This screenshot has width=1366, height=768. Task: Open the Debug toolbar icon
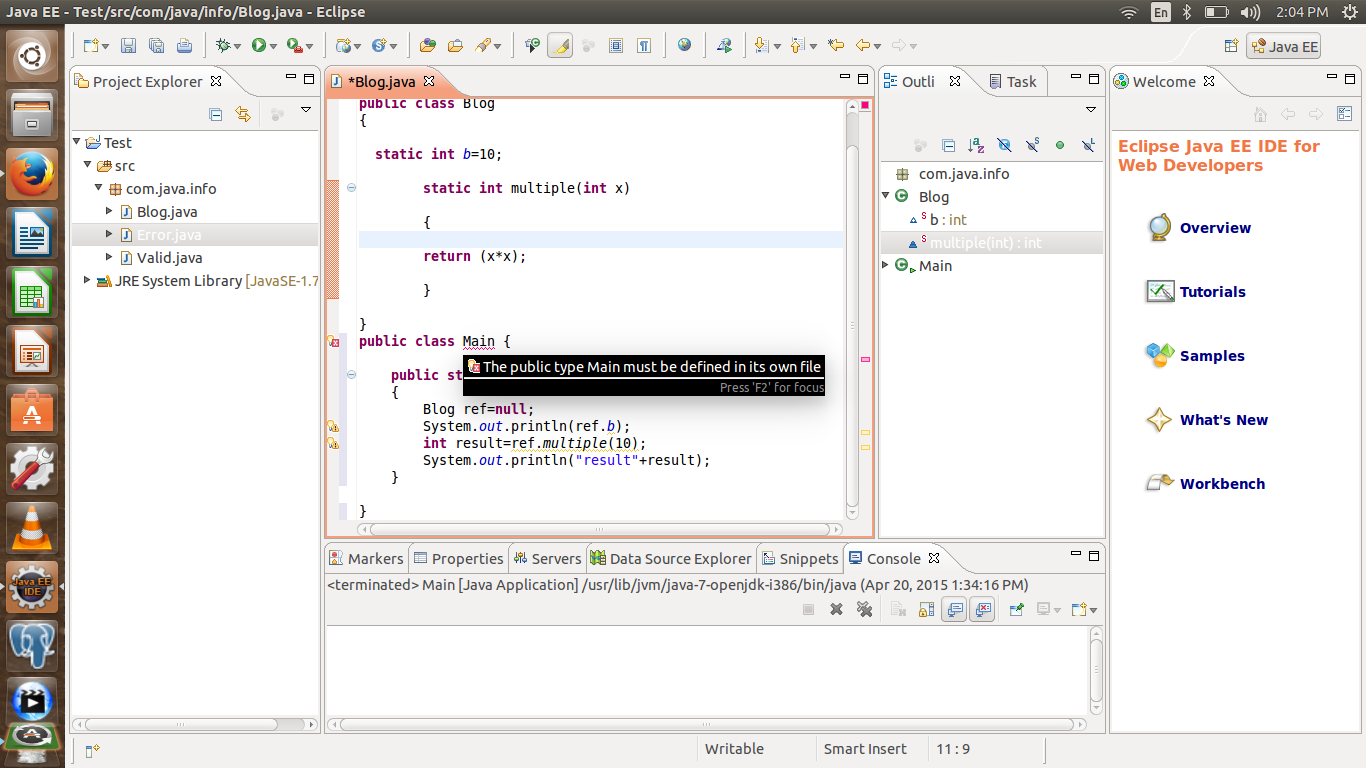coord(222,45)
